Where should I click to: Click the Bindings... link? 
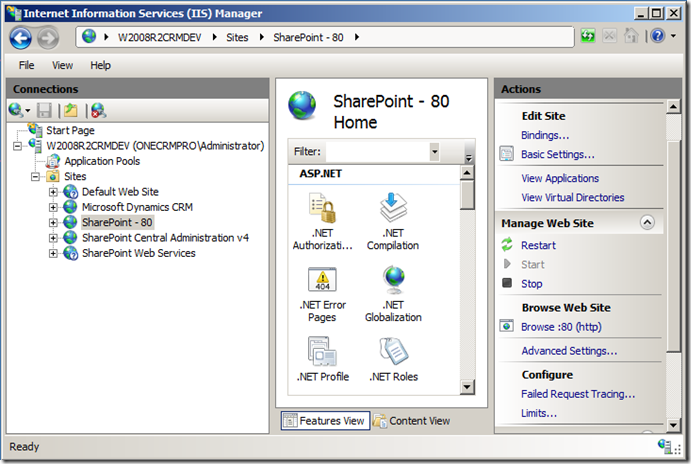click(x=545, y=135)
